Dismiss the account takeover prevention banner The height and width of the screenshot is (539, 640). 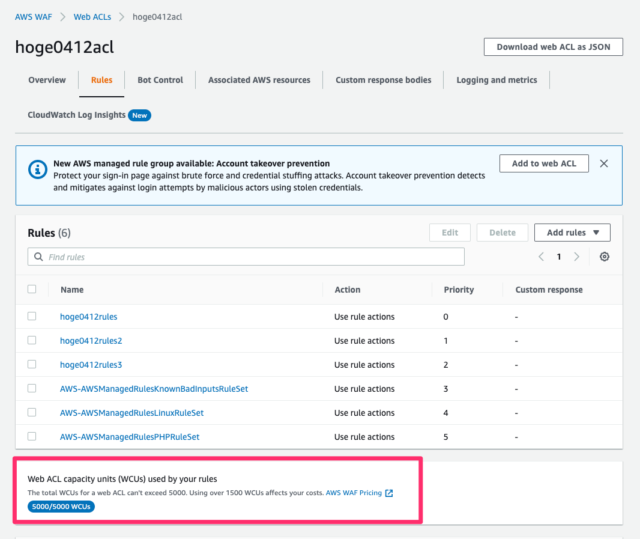click(604, 164)
